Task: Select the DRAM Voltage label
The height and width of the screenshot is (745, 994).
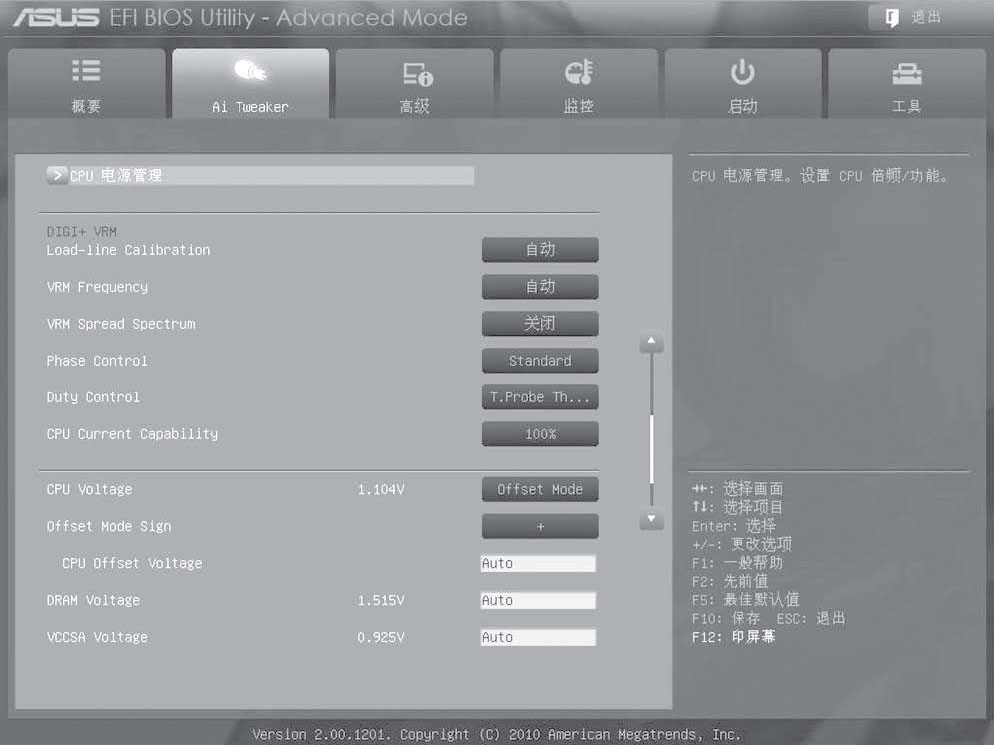Action: coord(93,600)
